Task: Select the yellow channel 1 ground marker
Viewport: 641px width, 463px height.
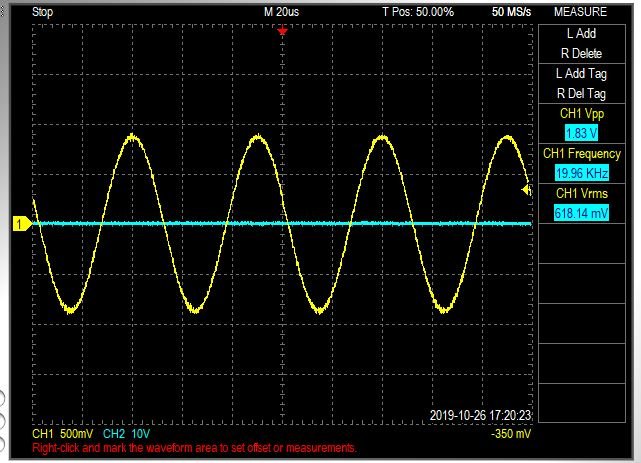Action: click(22, 224)
